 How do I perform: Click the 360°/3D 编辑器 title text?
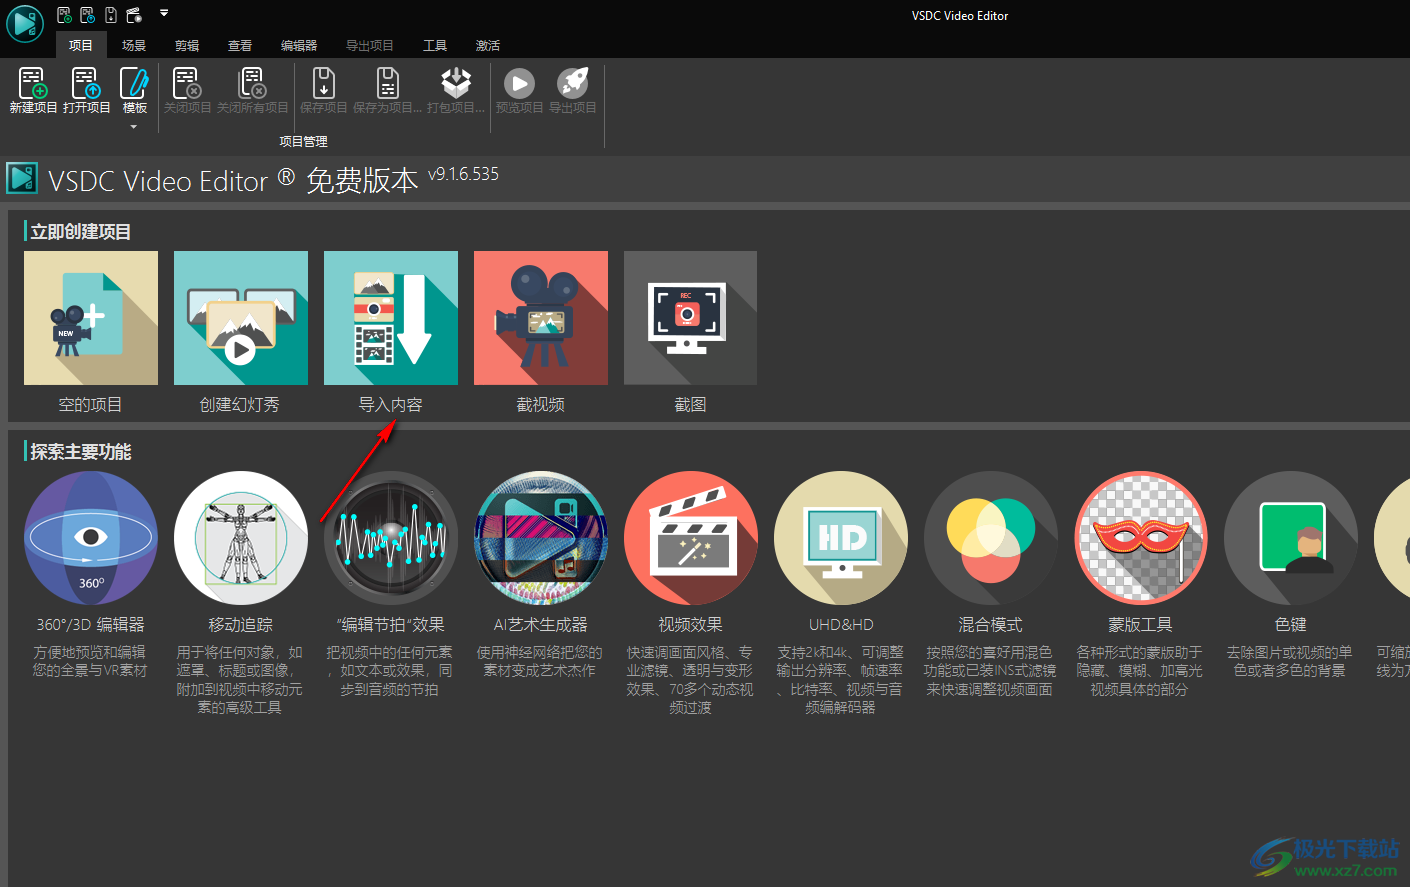pyautogui.click(x=90, y=625)
